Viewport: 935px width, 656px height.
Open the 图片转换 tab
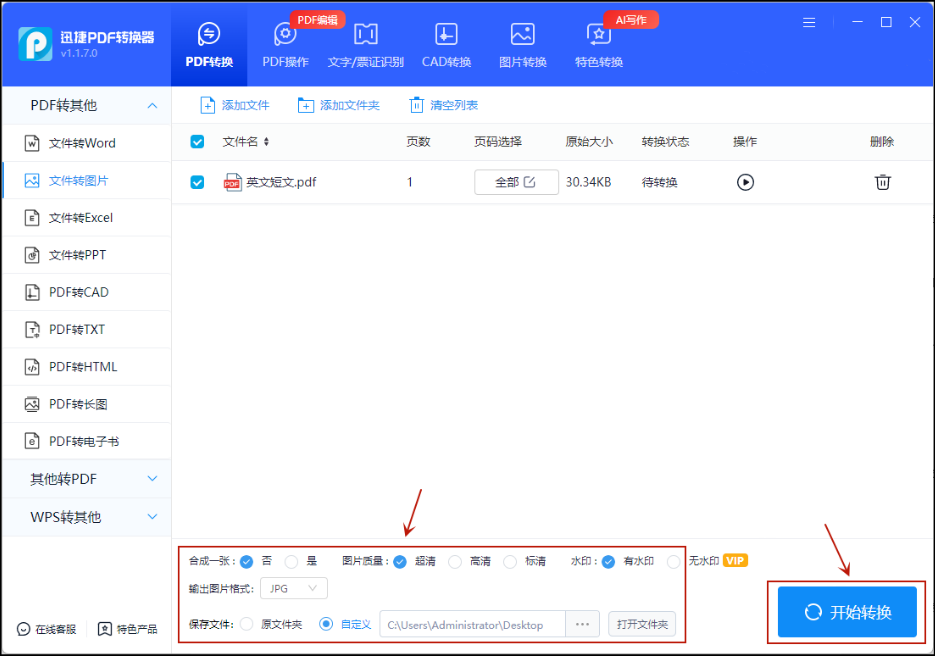tap(522, 45)
